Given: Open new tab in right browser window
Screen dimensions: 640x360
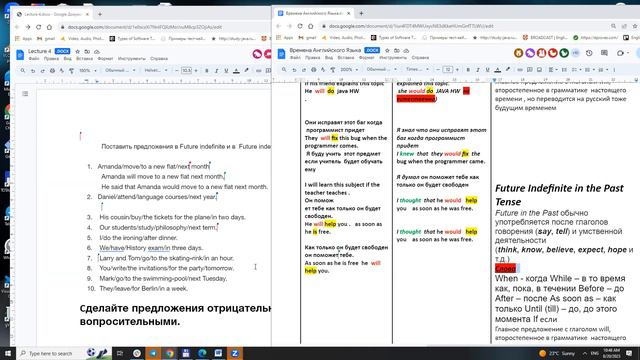Looking at the screenshot, I should pos(361,13).
